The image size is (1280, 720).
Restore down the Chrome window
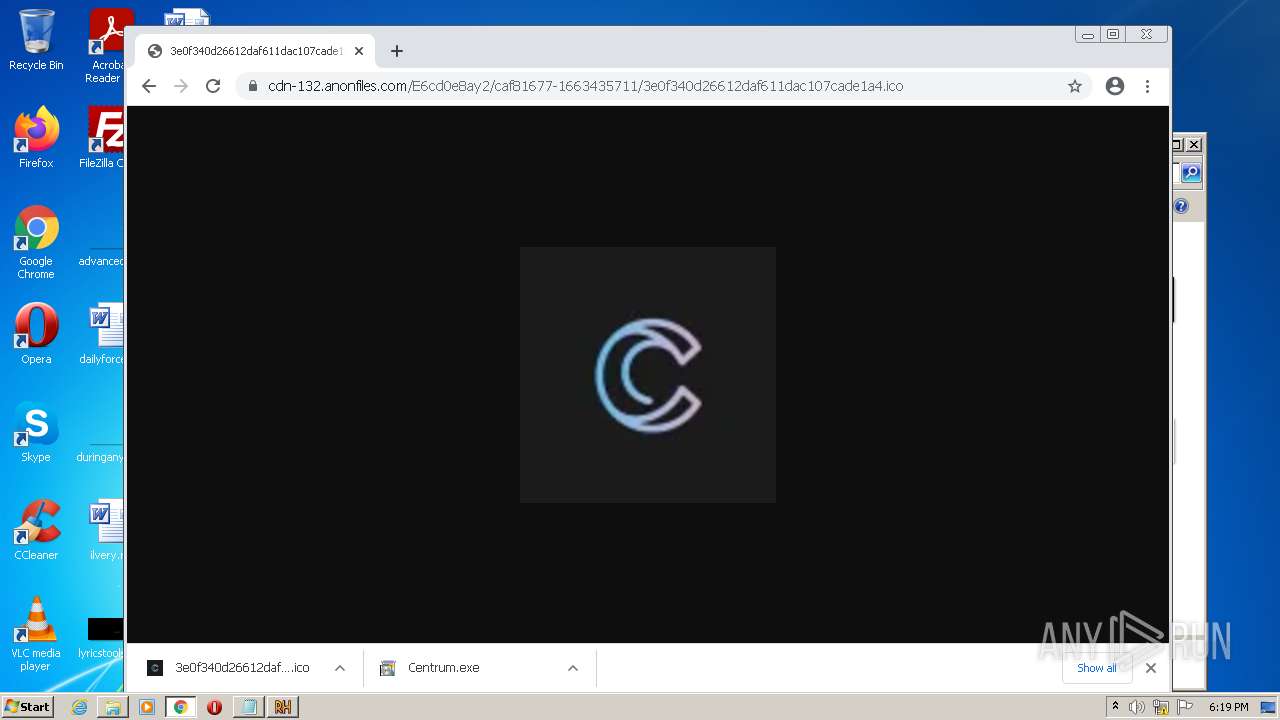(x=1113, y=35)
